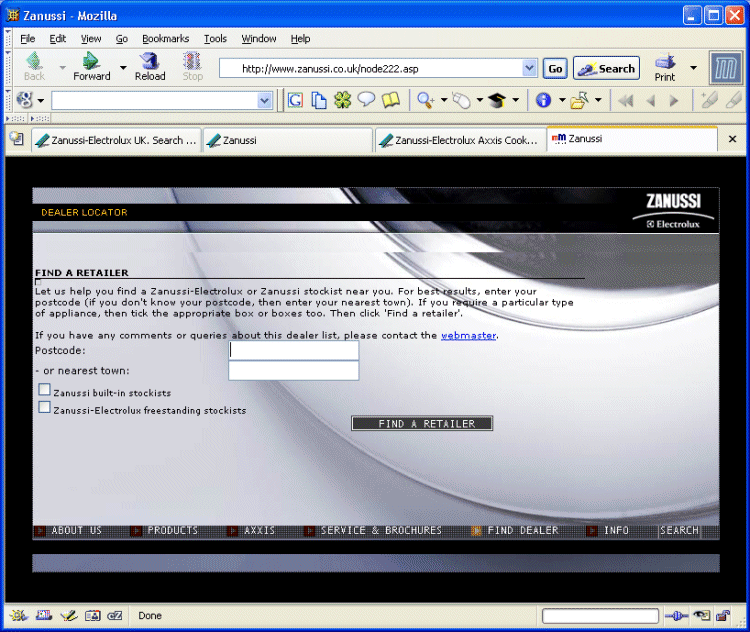This screenshot has width=750, height=632.
Task: Reload the current page
Action: 150,61
